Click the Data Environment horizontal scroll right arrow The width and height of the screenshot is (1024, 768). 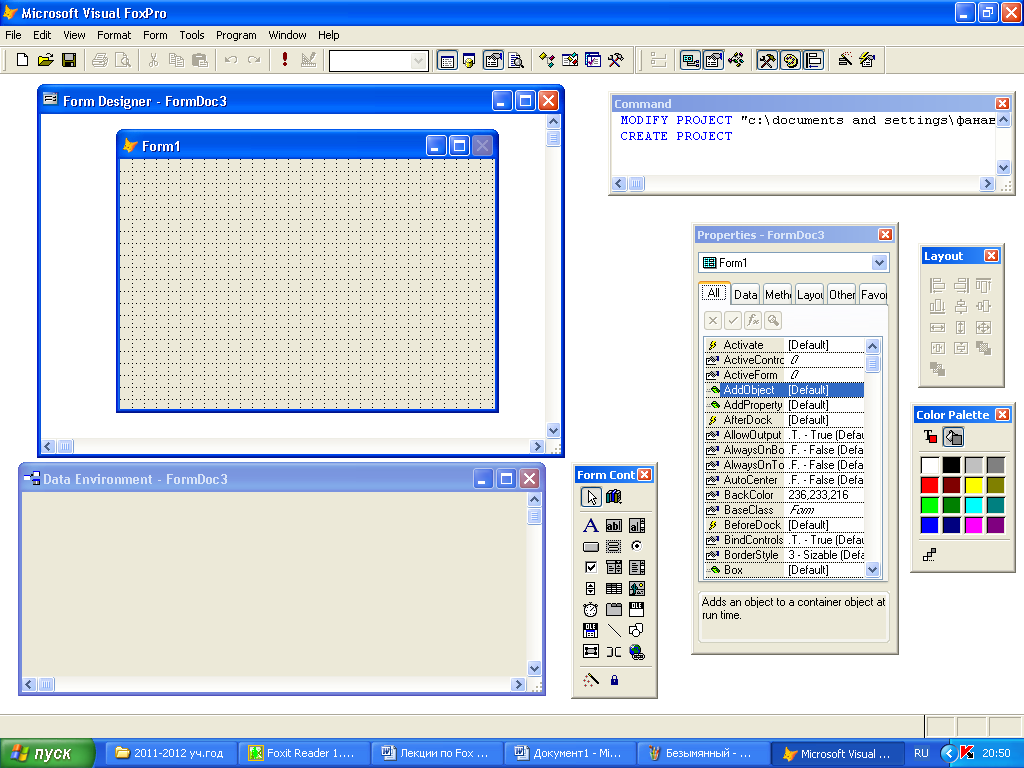point(518,684)
